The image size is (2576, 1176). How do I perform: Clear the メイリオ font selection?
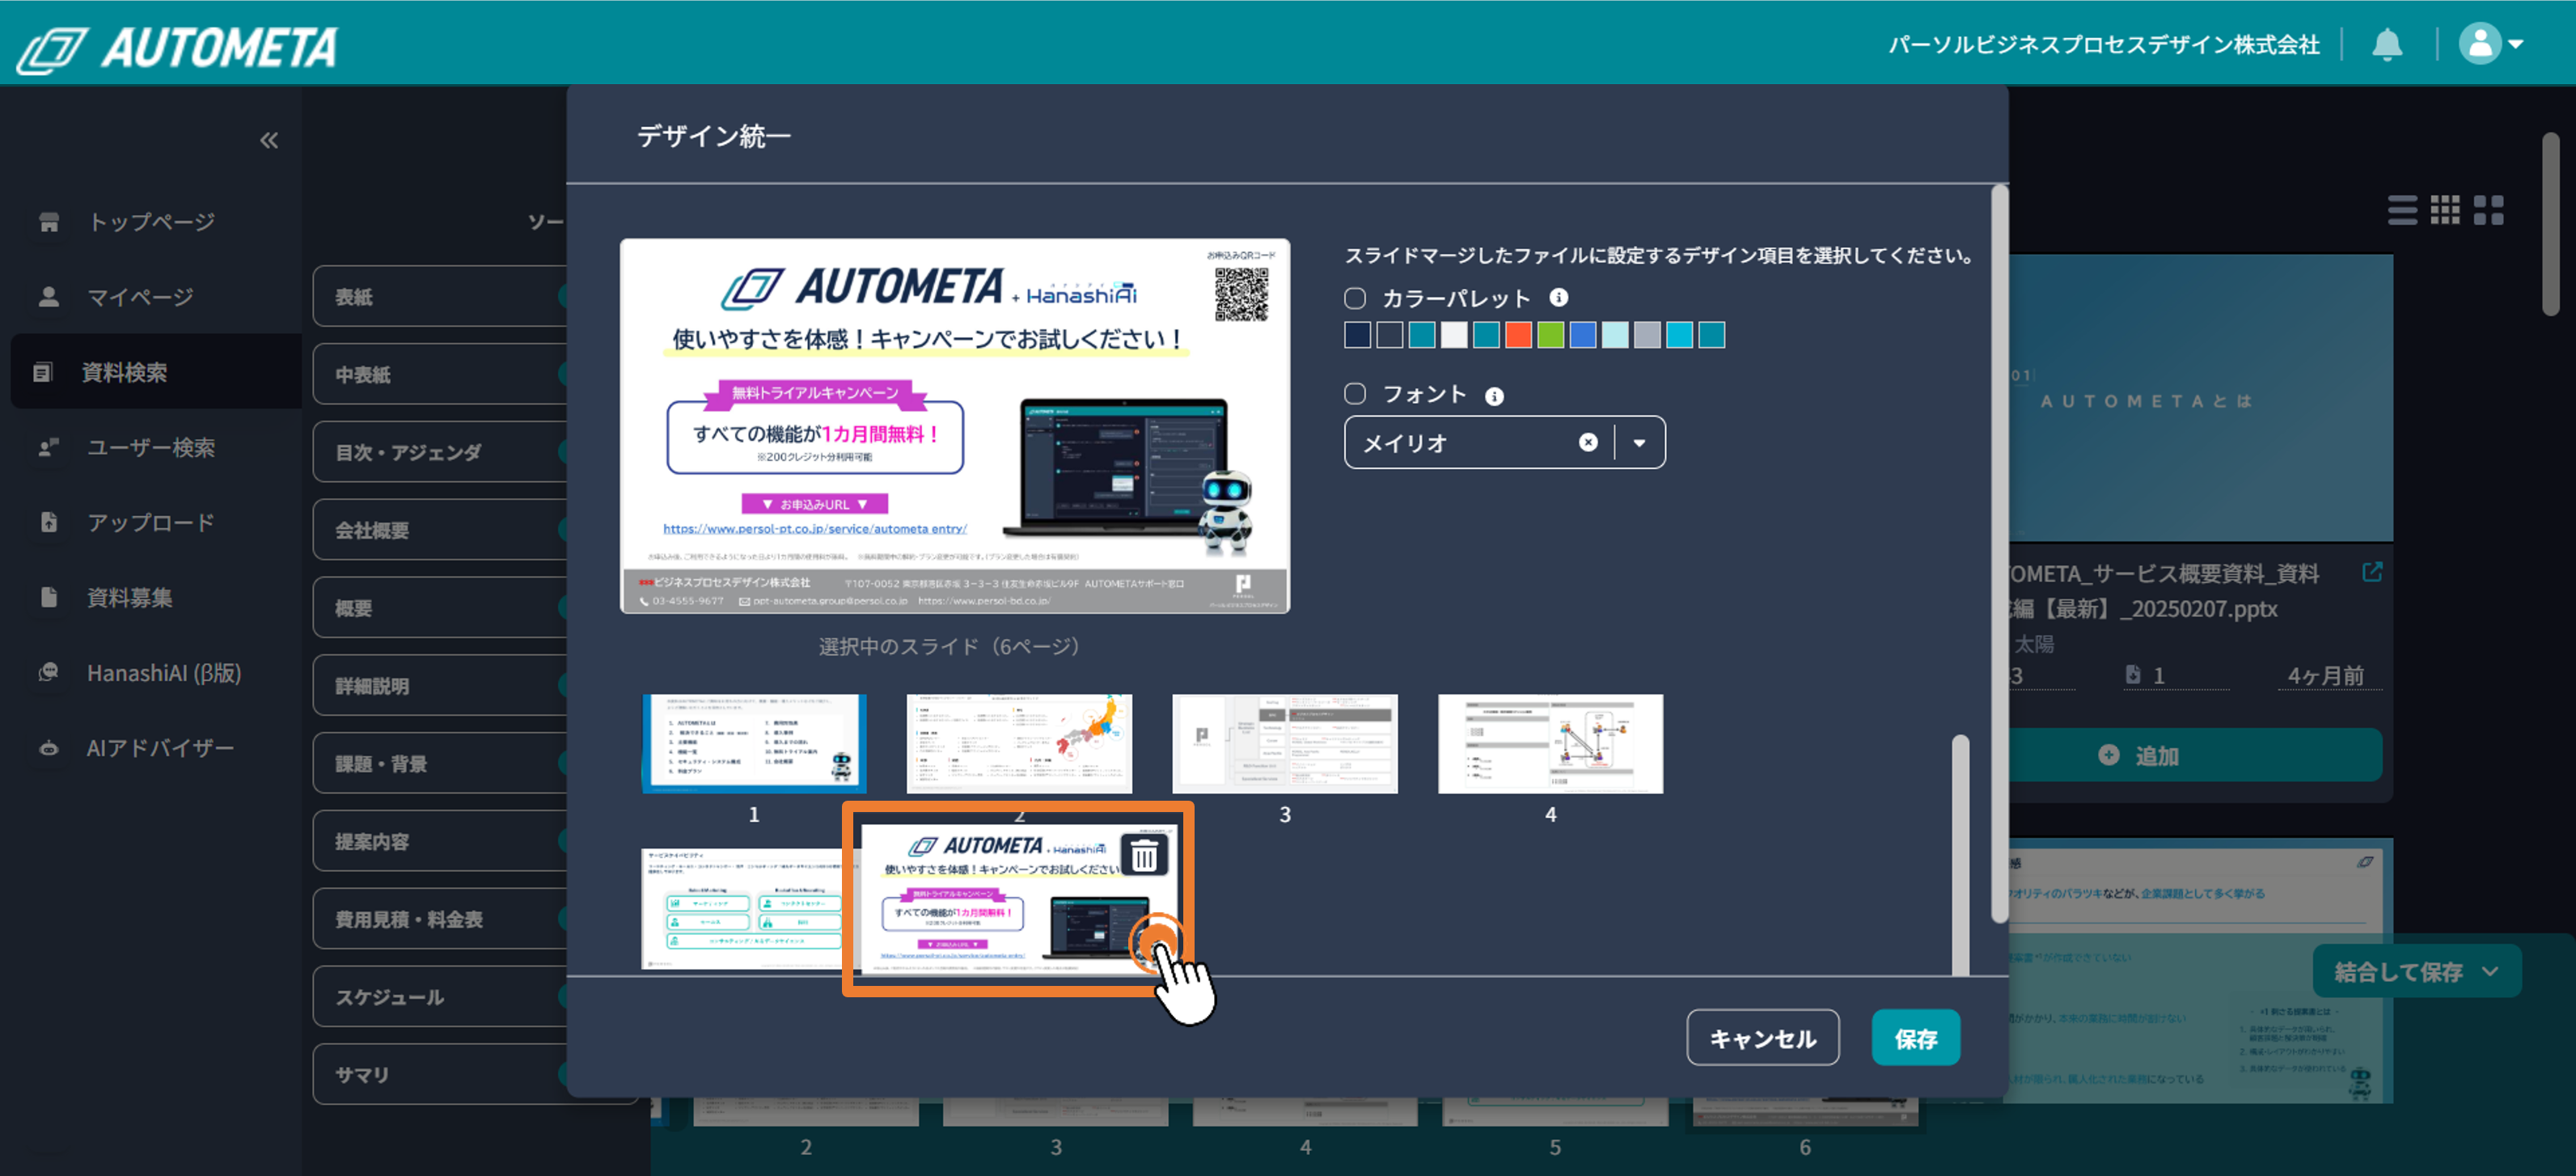1588,442
